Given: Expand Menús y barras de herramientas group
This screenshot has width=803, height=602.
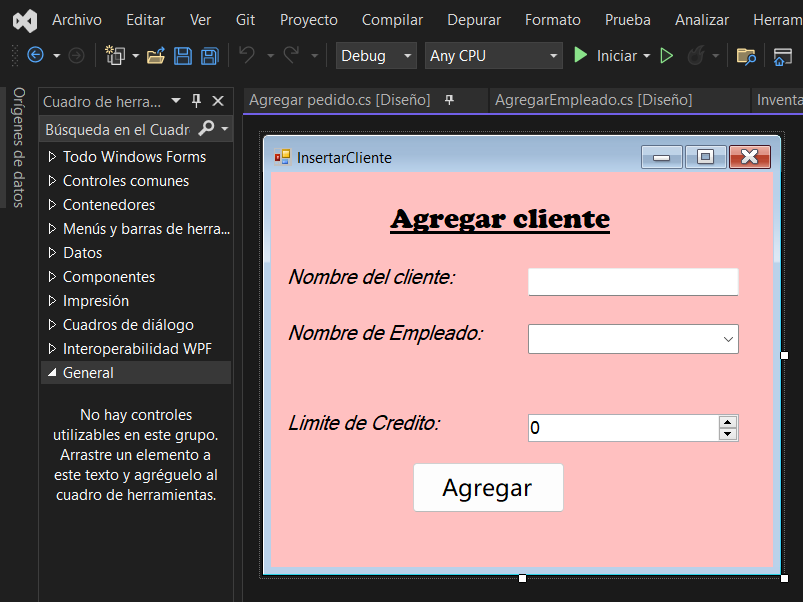Looking at the screenshot, I should [52, 228].
